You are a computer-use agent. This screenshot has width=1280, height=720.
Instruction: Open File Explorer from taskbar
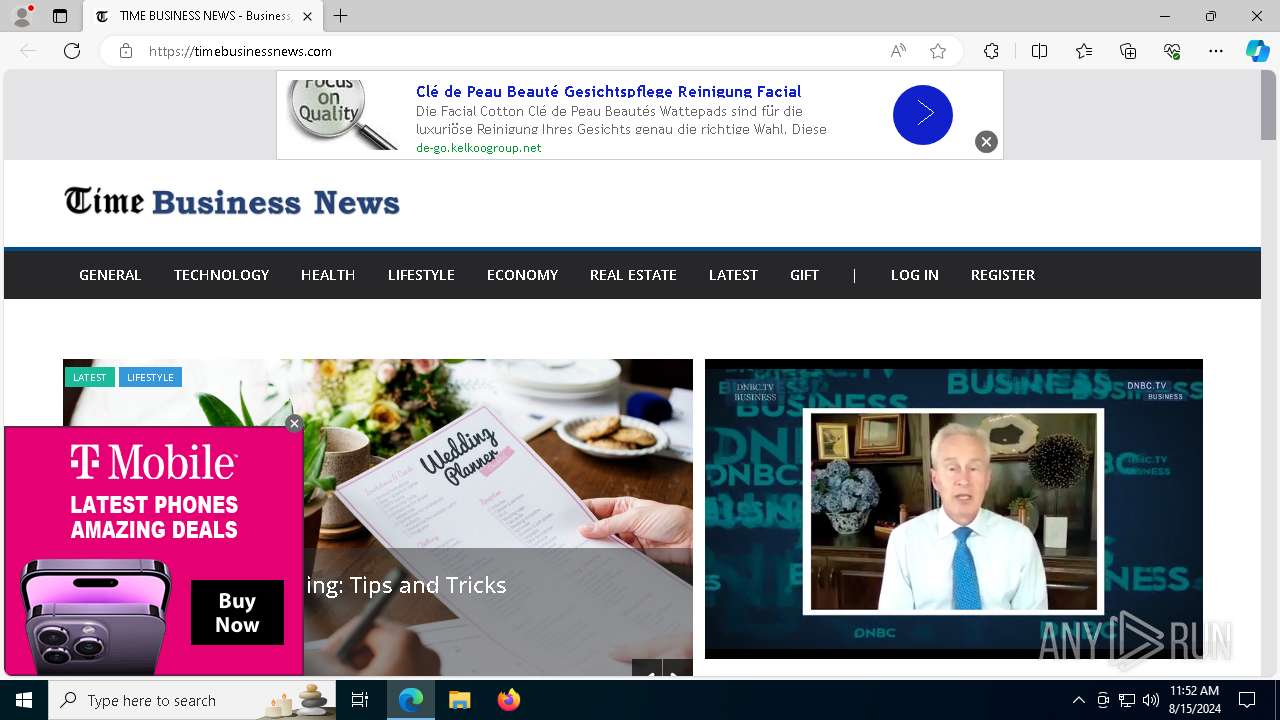[459, 700]
